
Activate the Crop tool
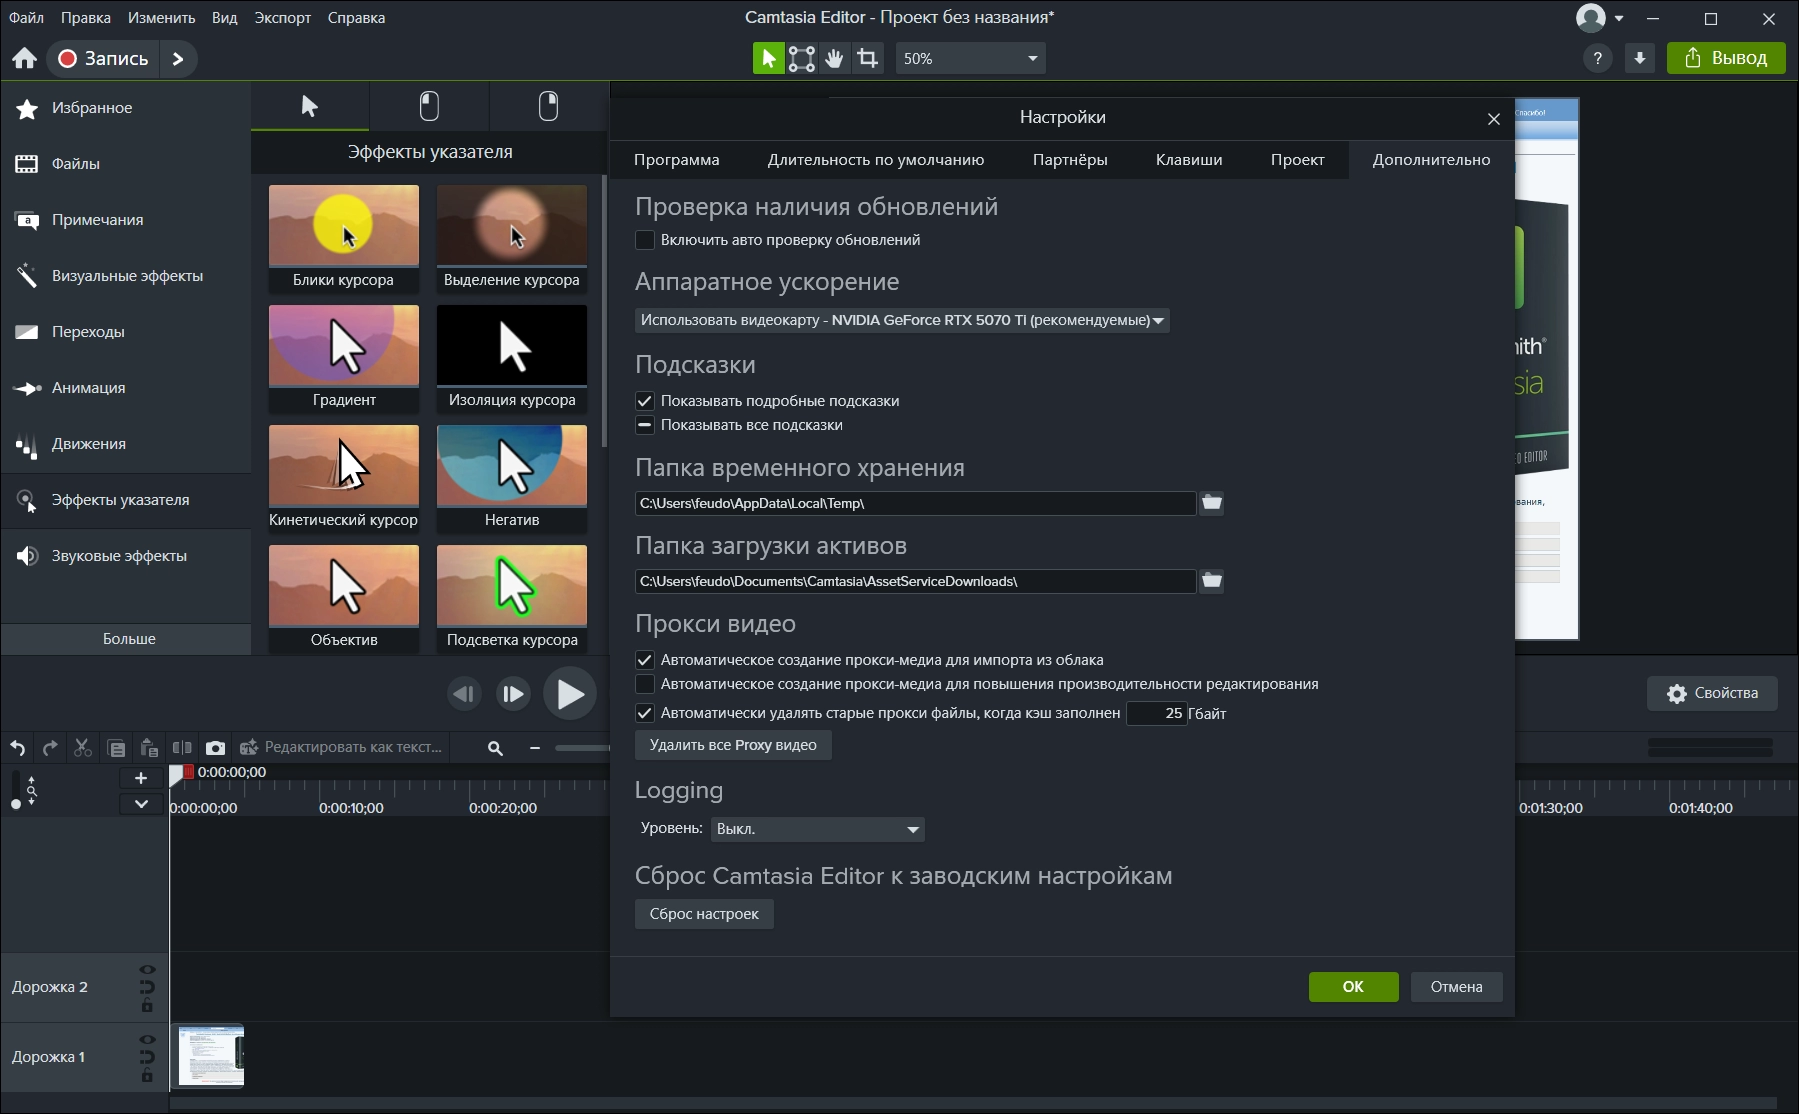(x=868, y=58)
